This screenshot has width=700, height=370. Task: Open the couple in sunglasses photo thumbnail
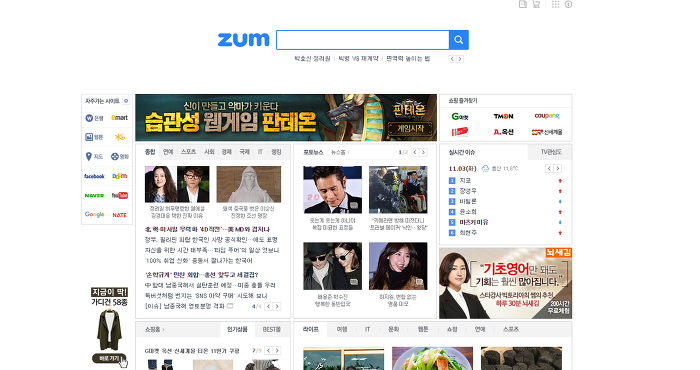(x=332, y=266)
